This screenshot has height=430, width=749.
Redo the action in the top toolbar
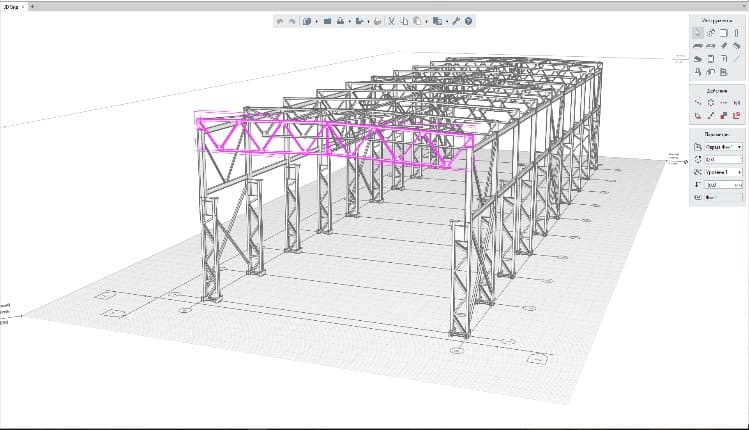point(292,21)
